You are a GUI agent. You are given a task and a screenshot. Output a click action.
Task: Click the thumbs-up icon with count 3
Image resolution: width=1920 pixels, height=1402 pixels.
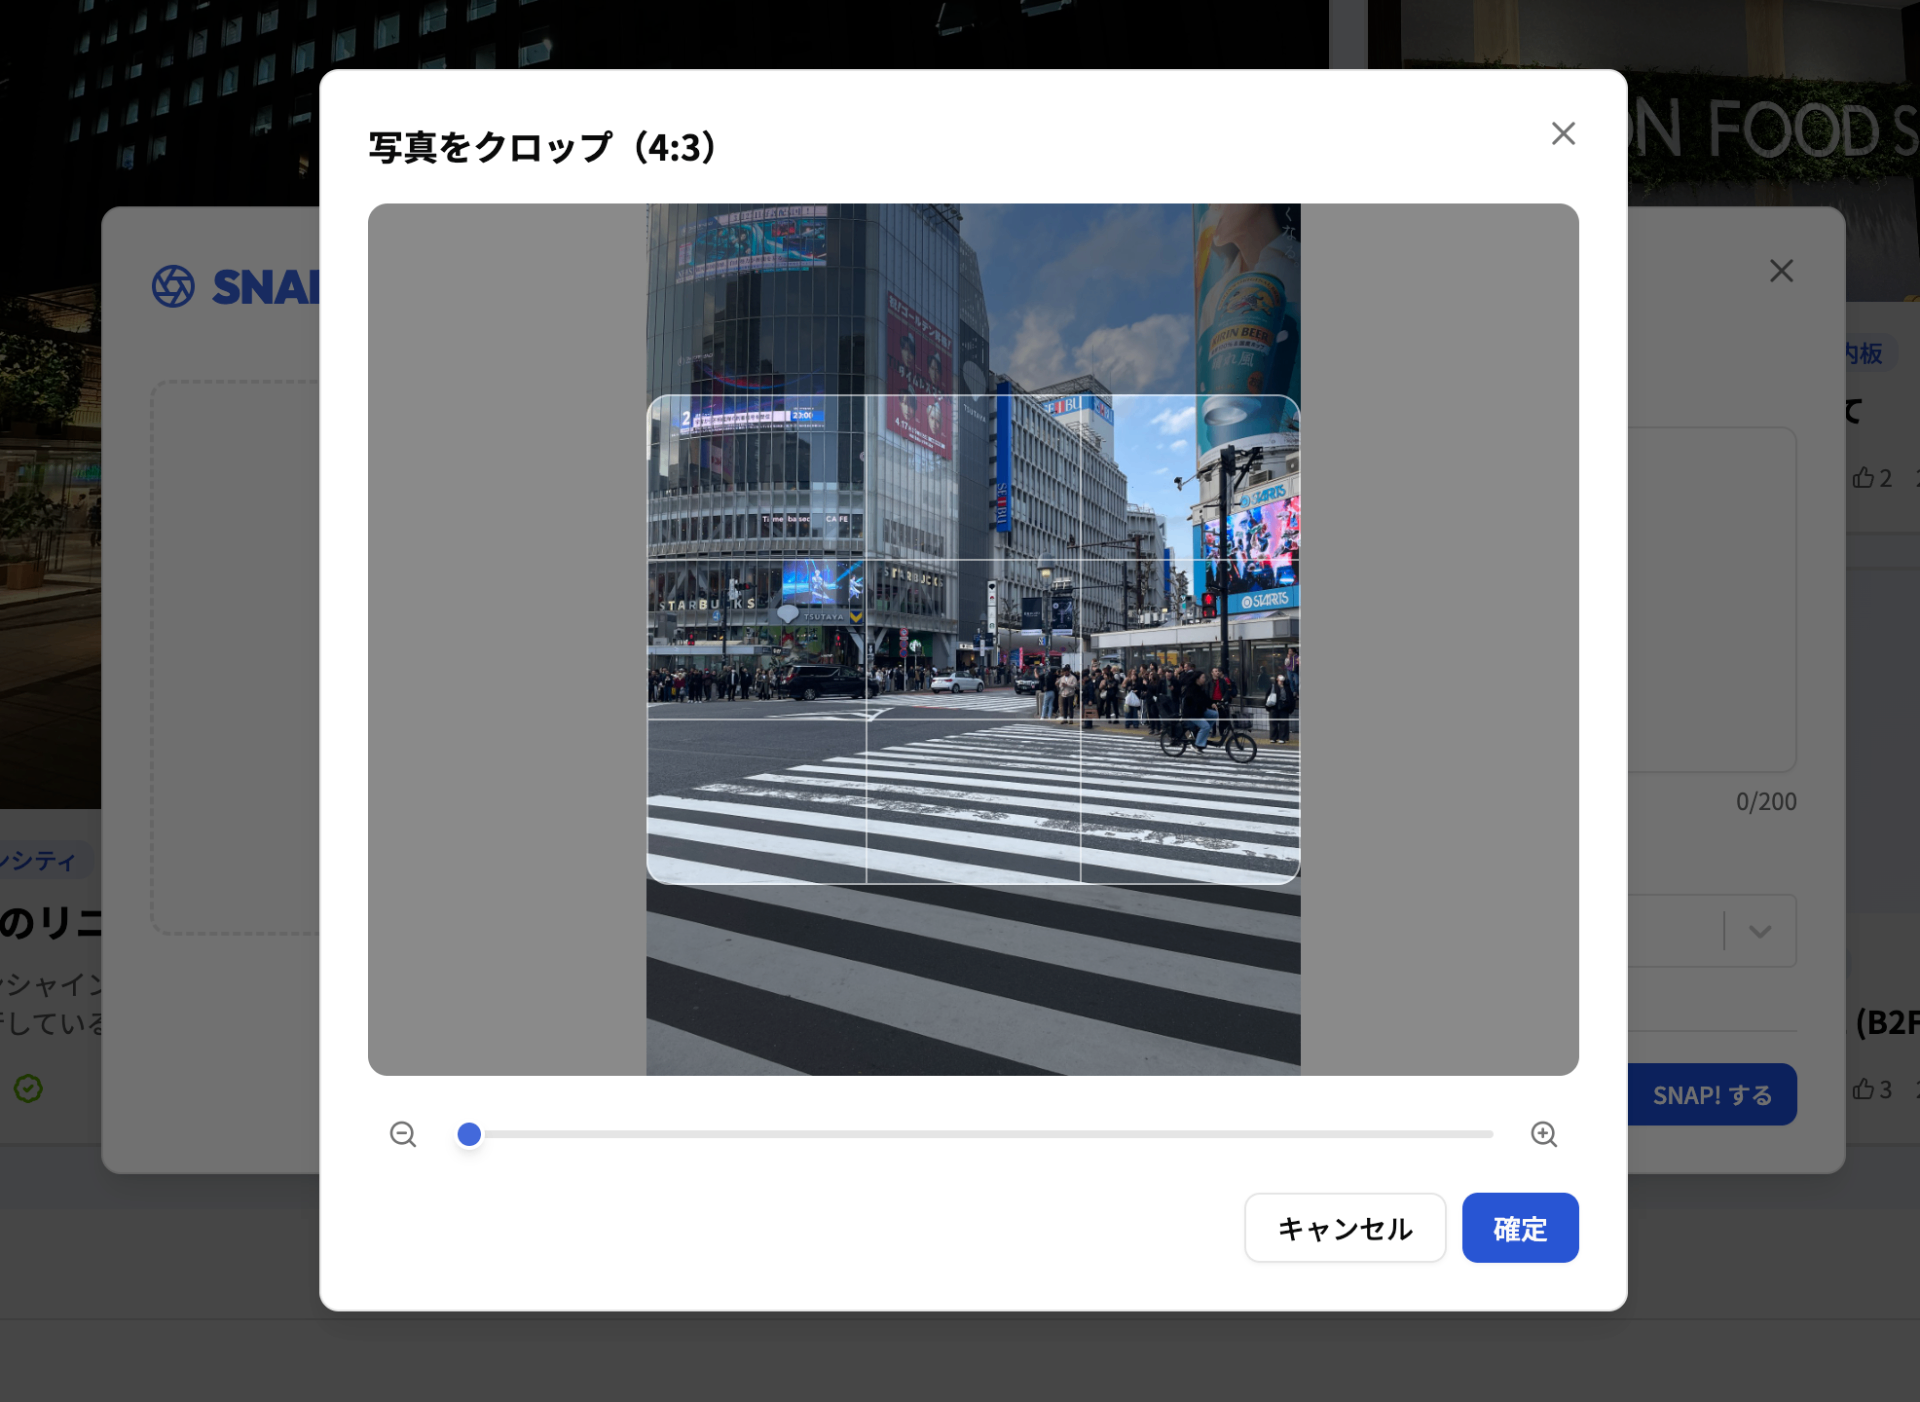coord(1863,1089)
